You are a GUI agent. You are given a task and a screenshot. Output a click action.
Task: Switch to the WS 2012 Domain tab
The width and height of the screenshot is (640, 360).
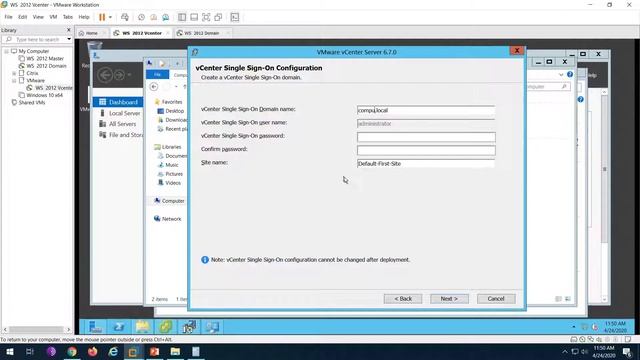click(202, 33)
